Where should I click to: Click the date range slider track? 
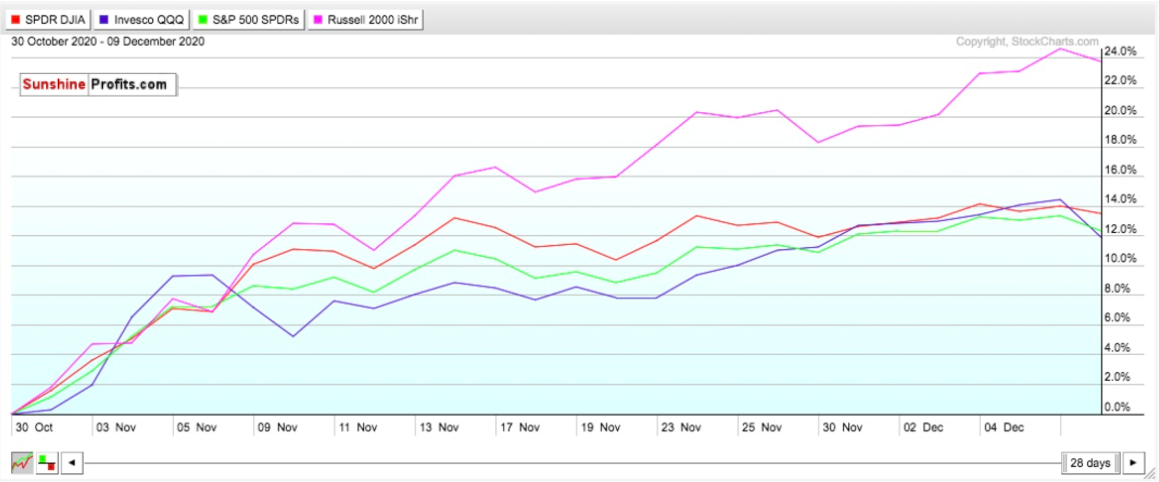571,464
